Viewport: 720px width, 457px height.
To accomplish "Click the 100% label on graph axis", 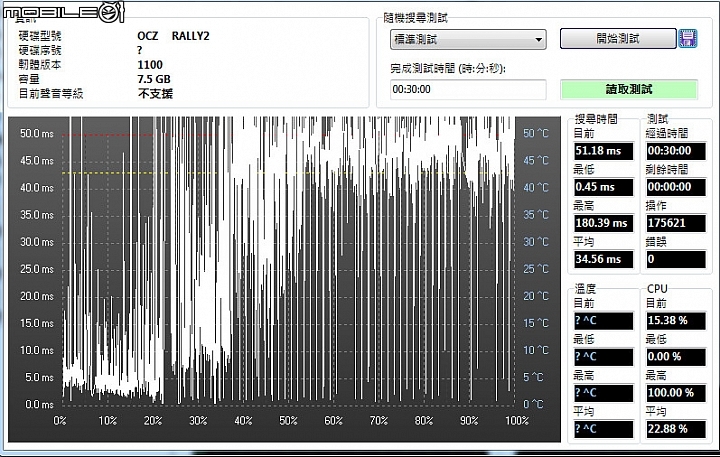I will point(517,421).
